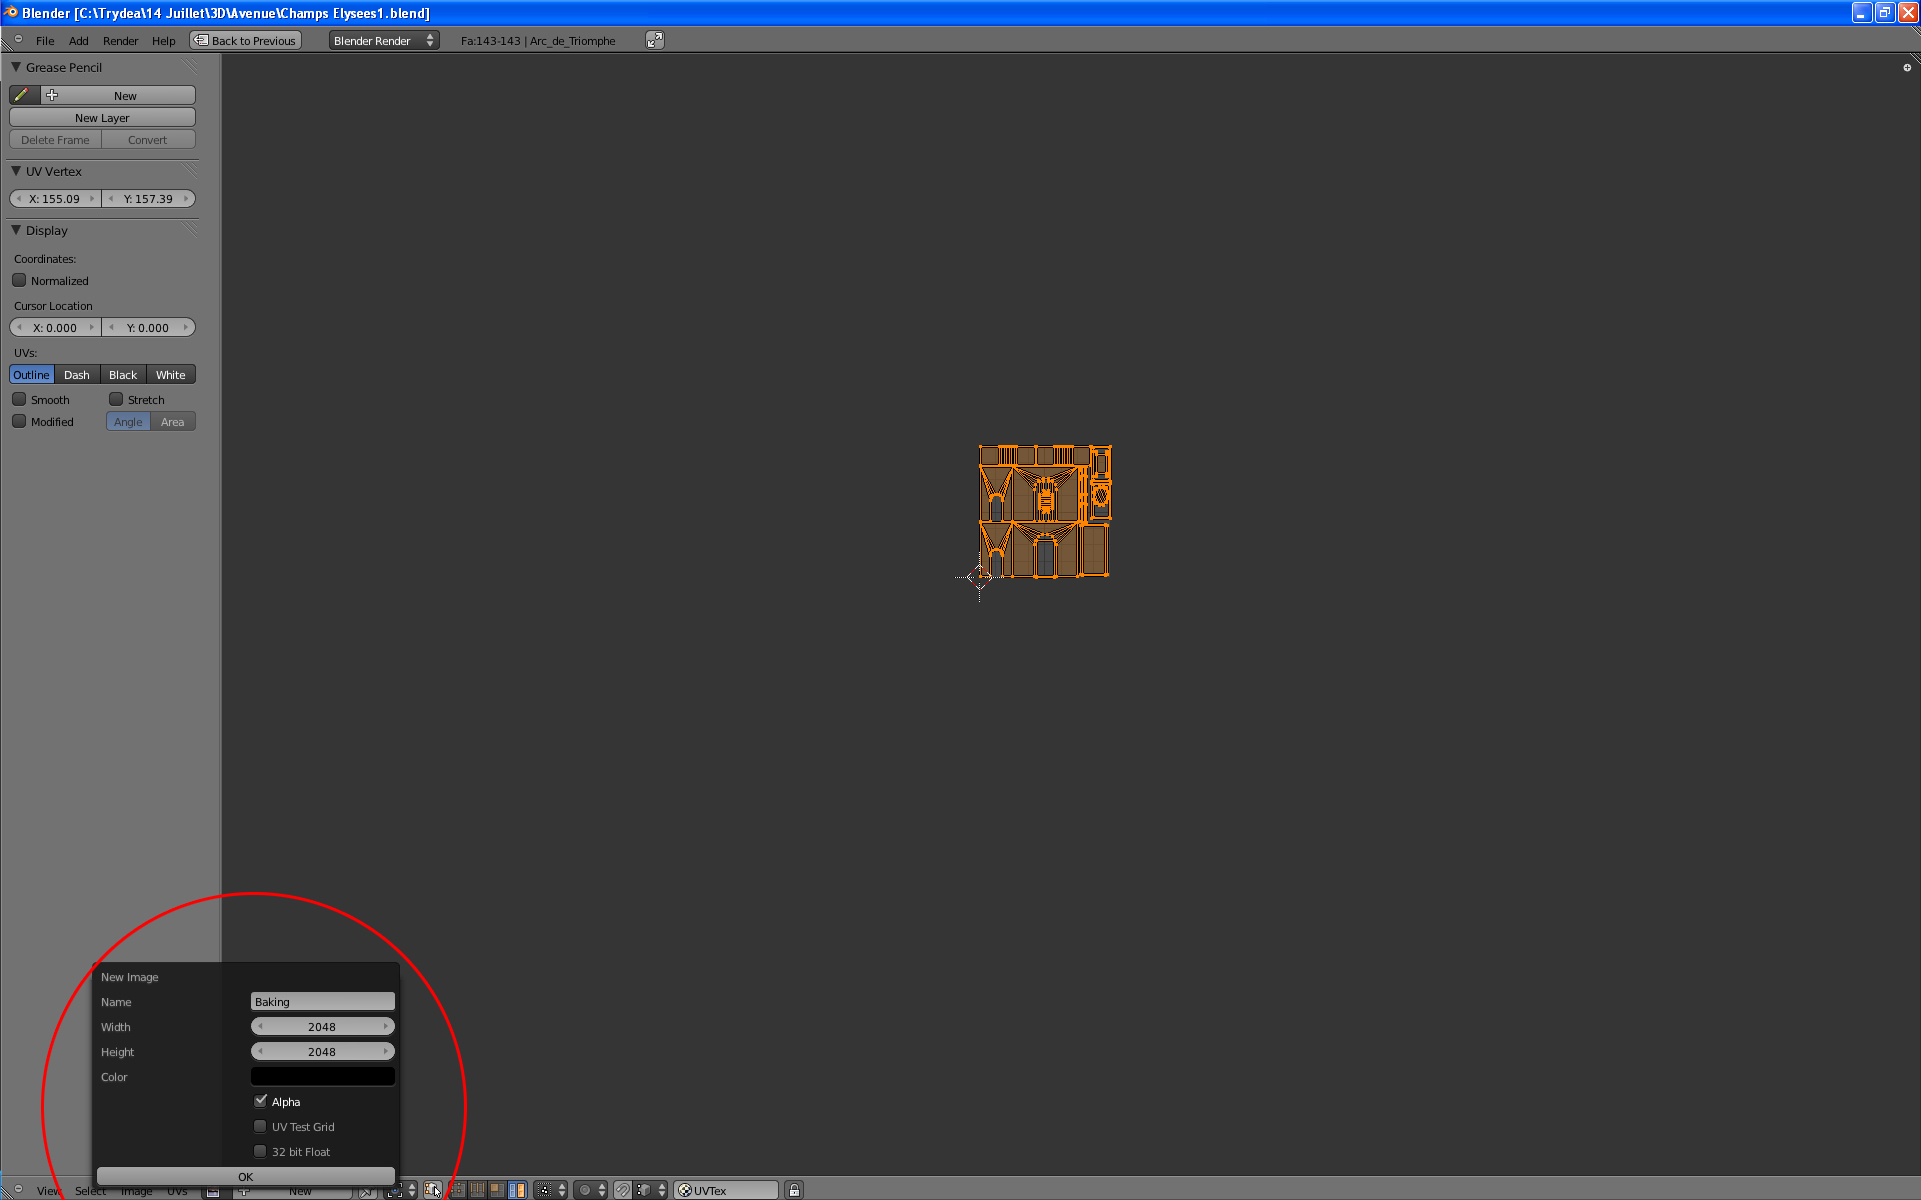Select Dash UV display style

[77, 375]
